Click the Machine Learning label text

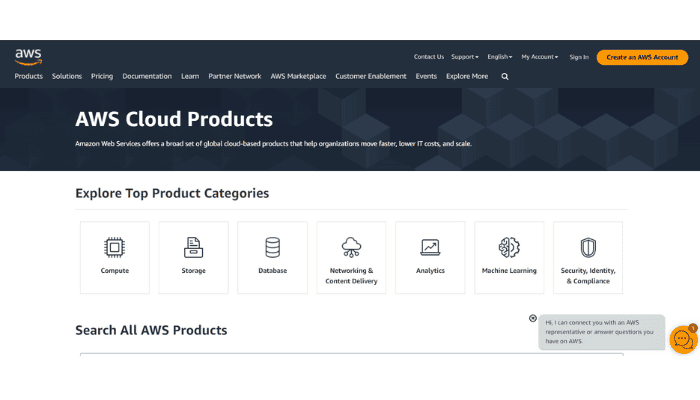(x=509, y=271)
